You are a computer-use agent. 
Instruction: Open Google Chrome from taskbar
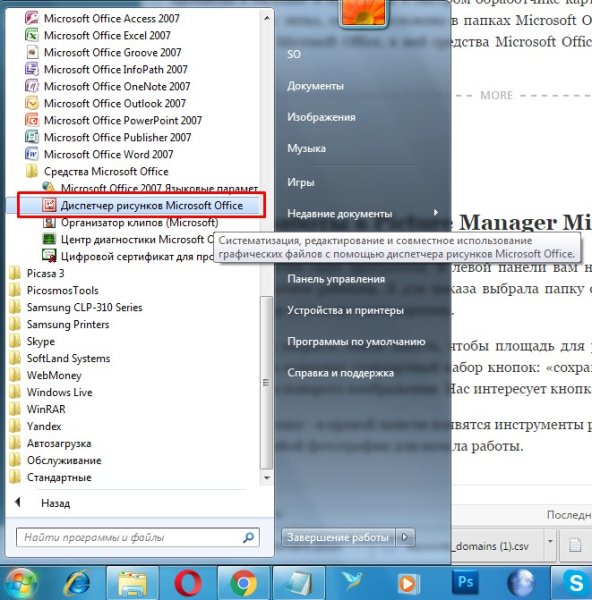(x=243, y=583)
